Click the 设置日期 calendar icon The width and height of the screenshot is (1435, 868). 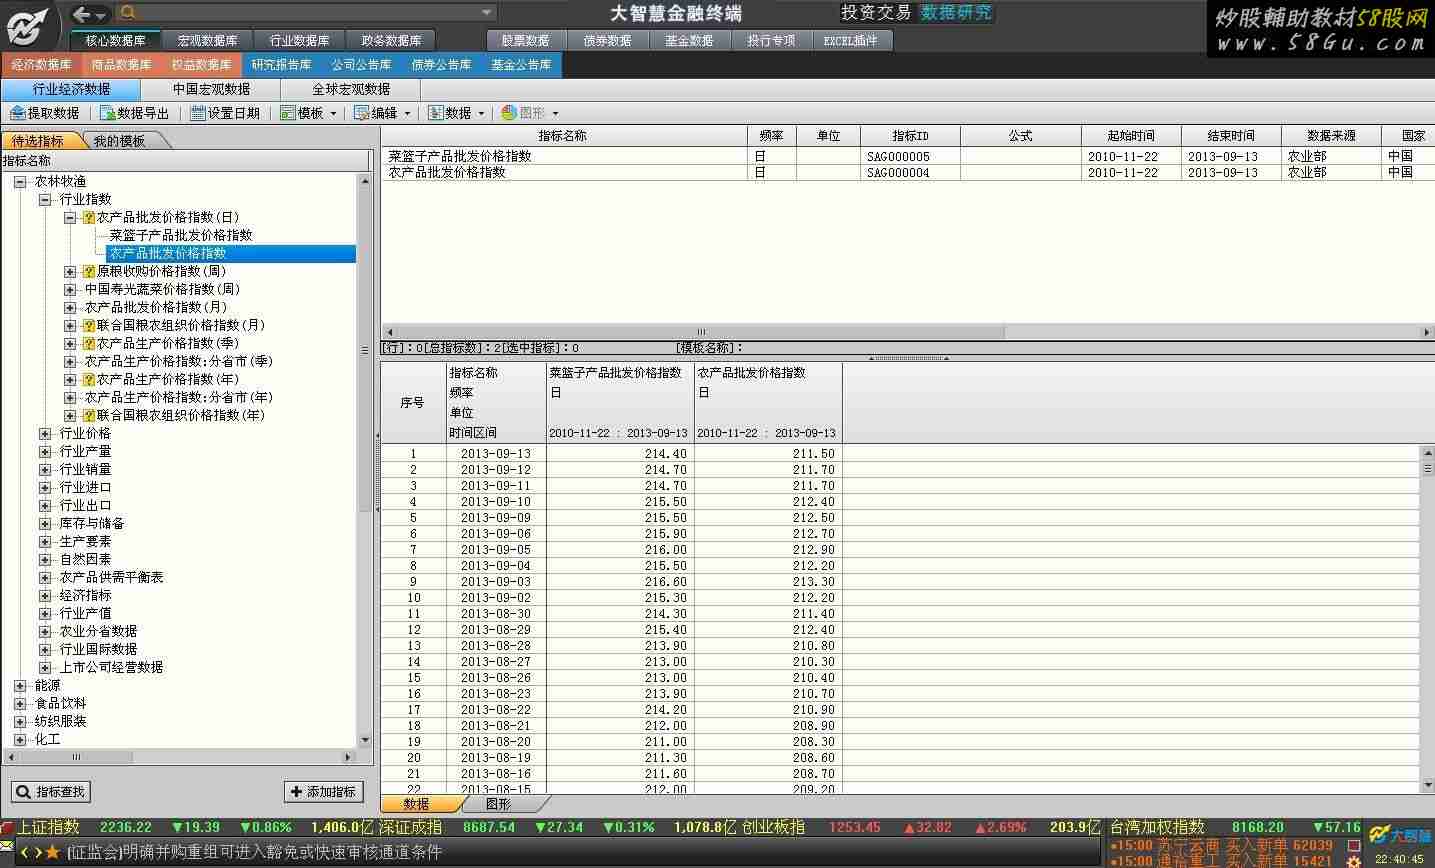pos(198,113)
